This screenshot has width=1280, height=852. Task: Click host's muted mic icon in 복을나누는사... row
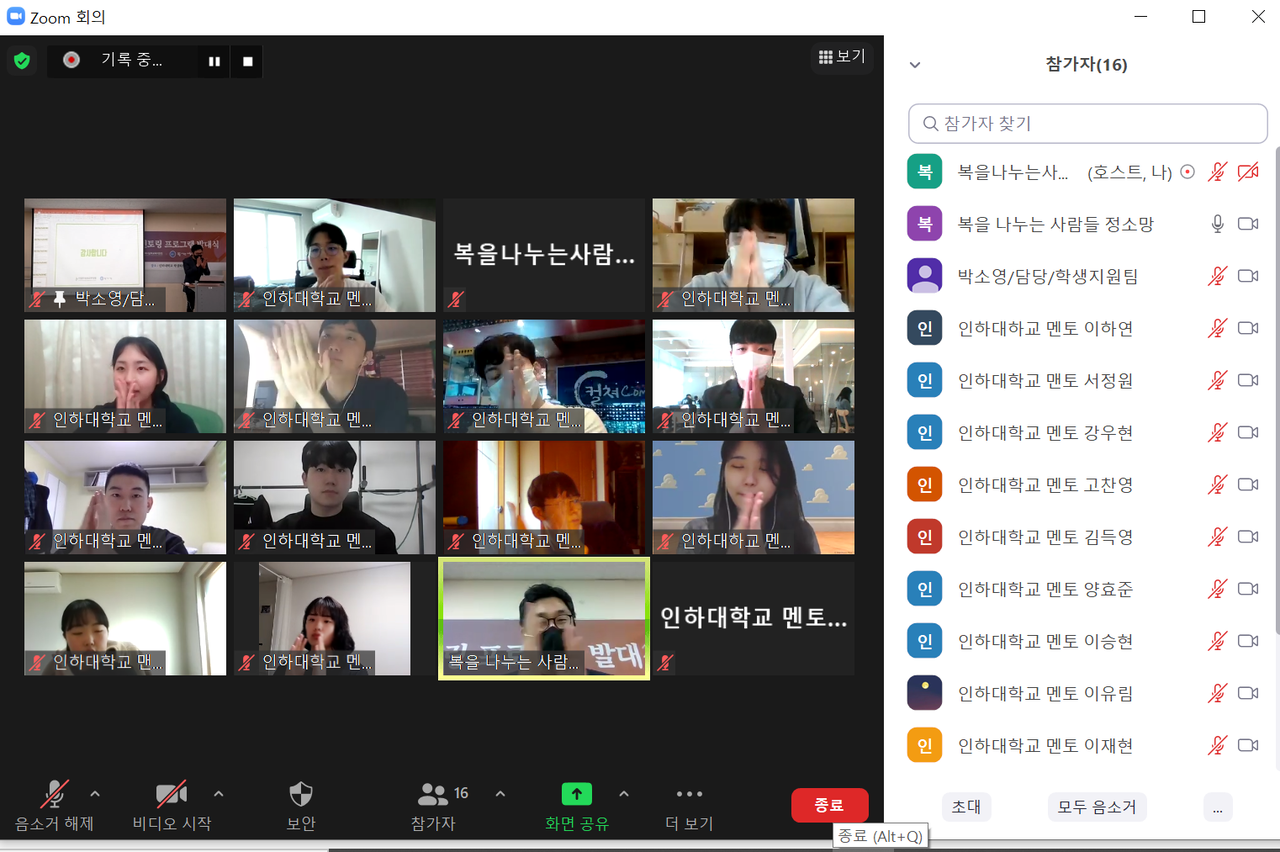point(1217,172)
